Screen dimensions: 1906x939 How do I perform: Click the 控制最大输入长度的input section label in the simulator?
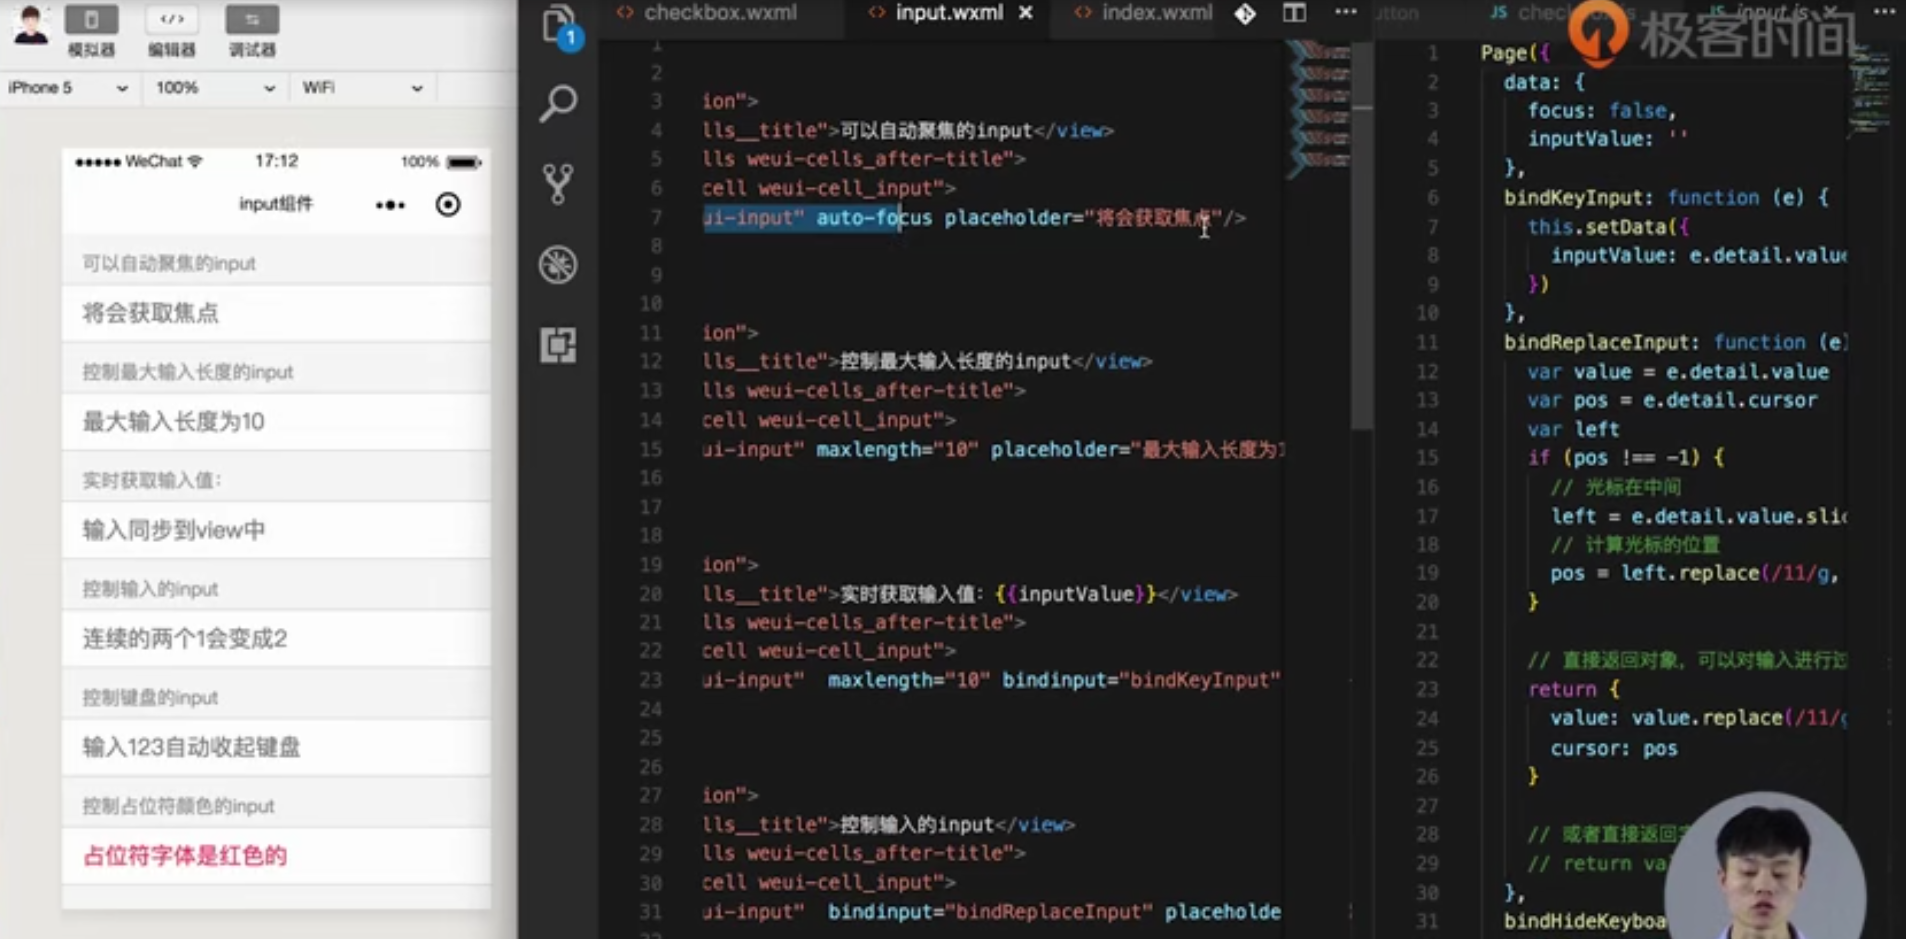tap(188, 372)
